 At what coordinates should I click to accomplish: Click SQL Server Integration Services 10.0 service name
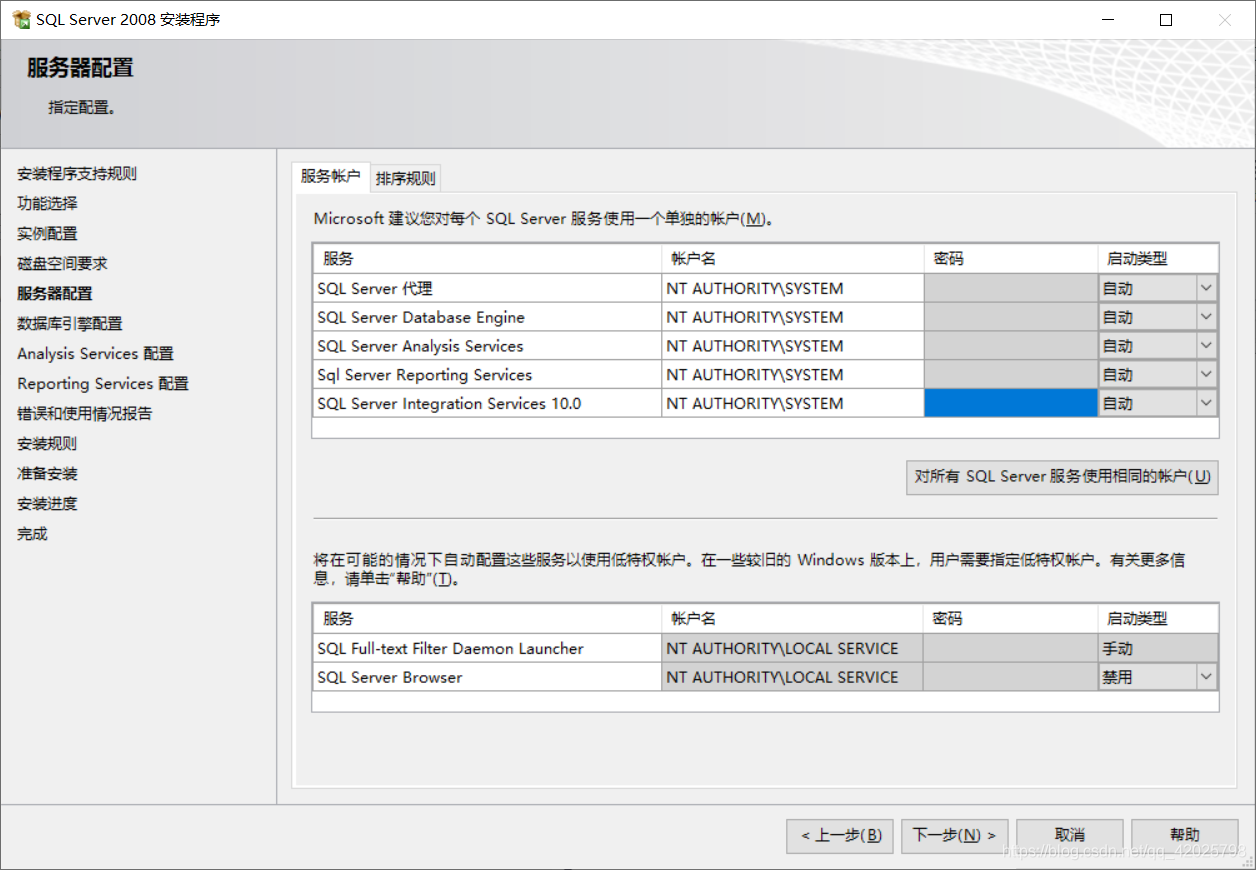click(449, 403)
